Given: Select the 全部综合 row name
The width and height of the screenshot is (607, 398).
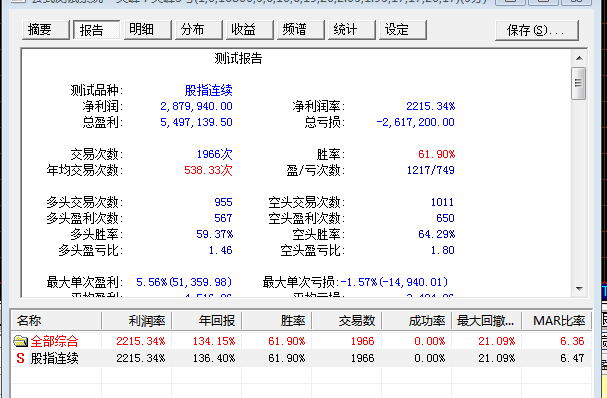Looking at the screenshot, I should point(55,341).
